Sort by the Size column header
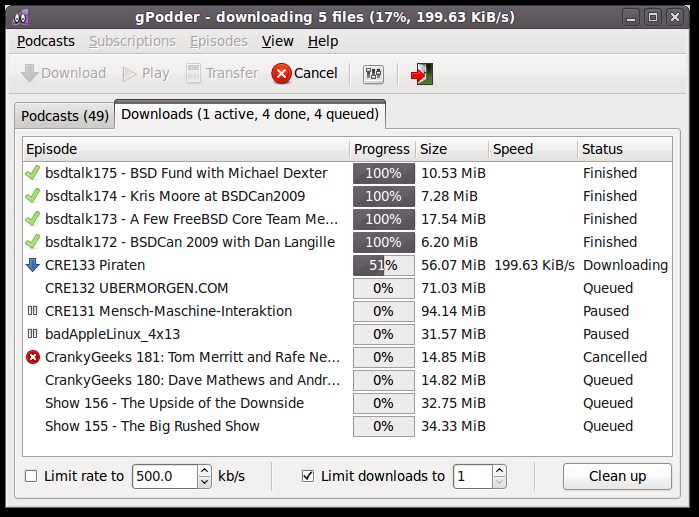 point(452,149)
